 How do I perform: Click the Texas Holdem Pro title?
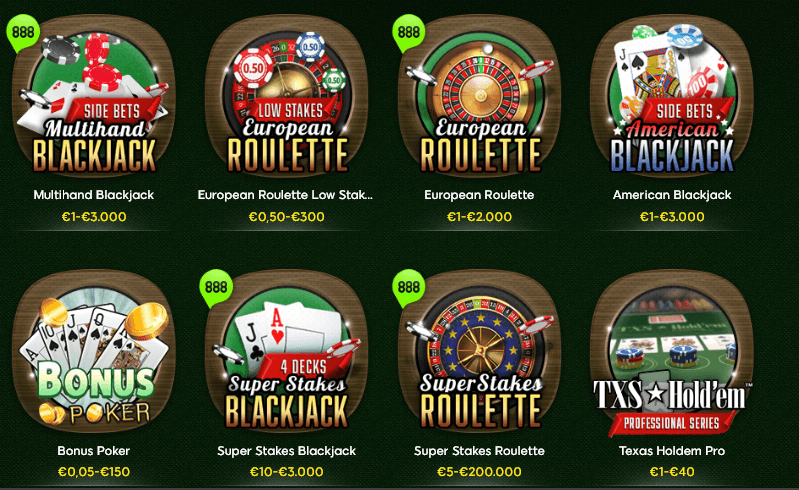672,451
